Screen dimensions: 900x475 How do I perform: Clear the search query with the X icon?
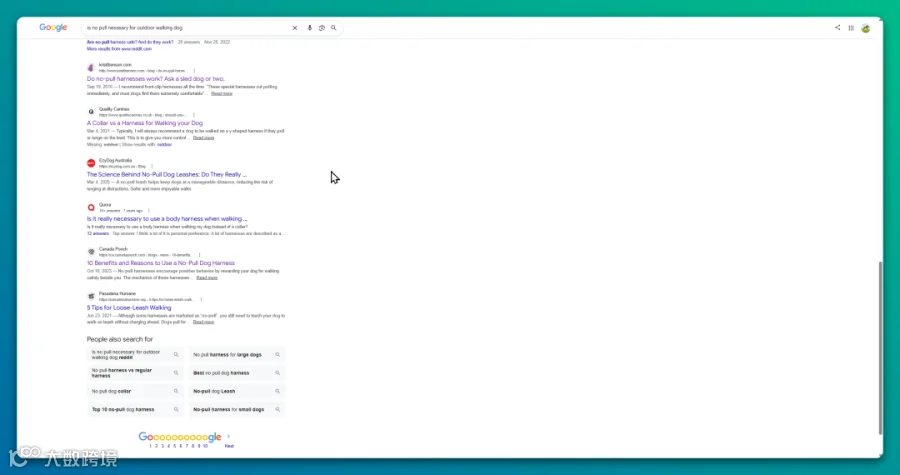tap(295, 28)
